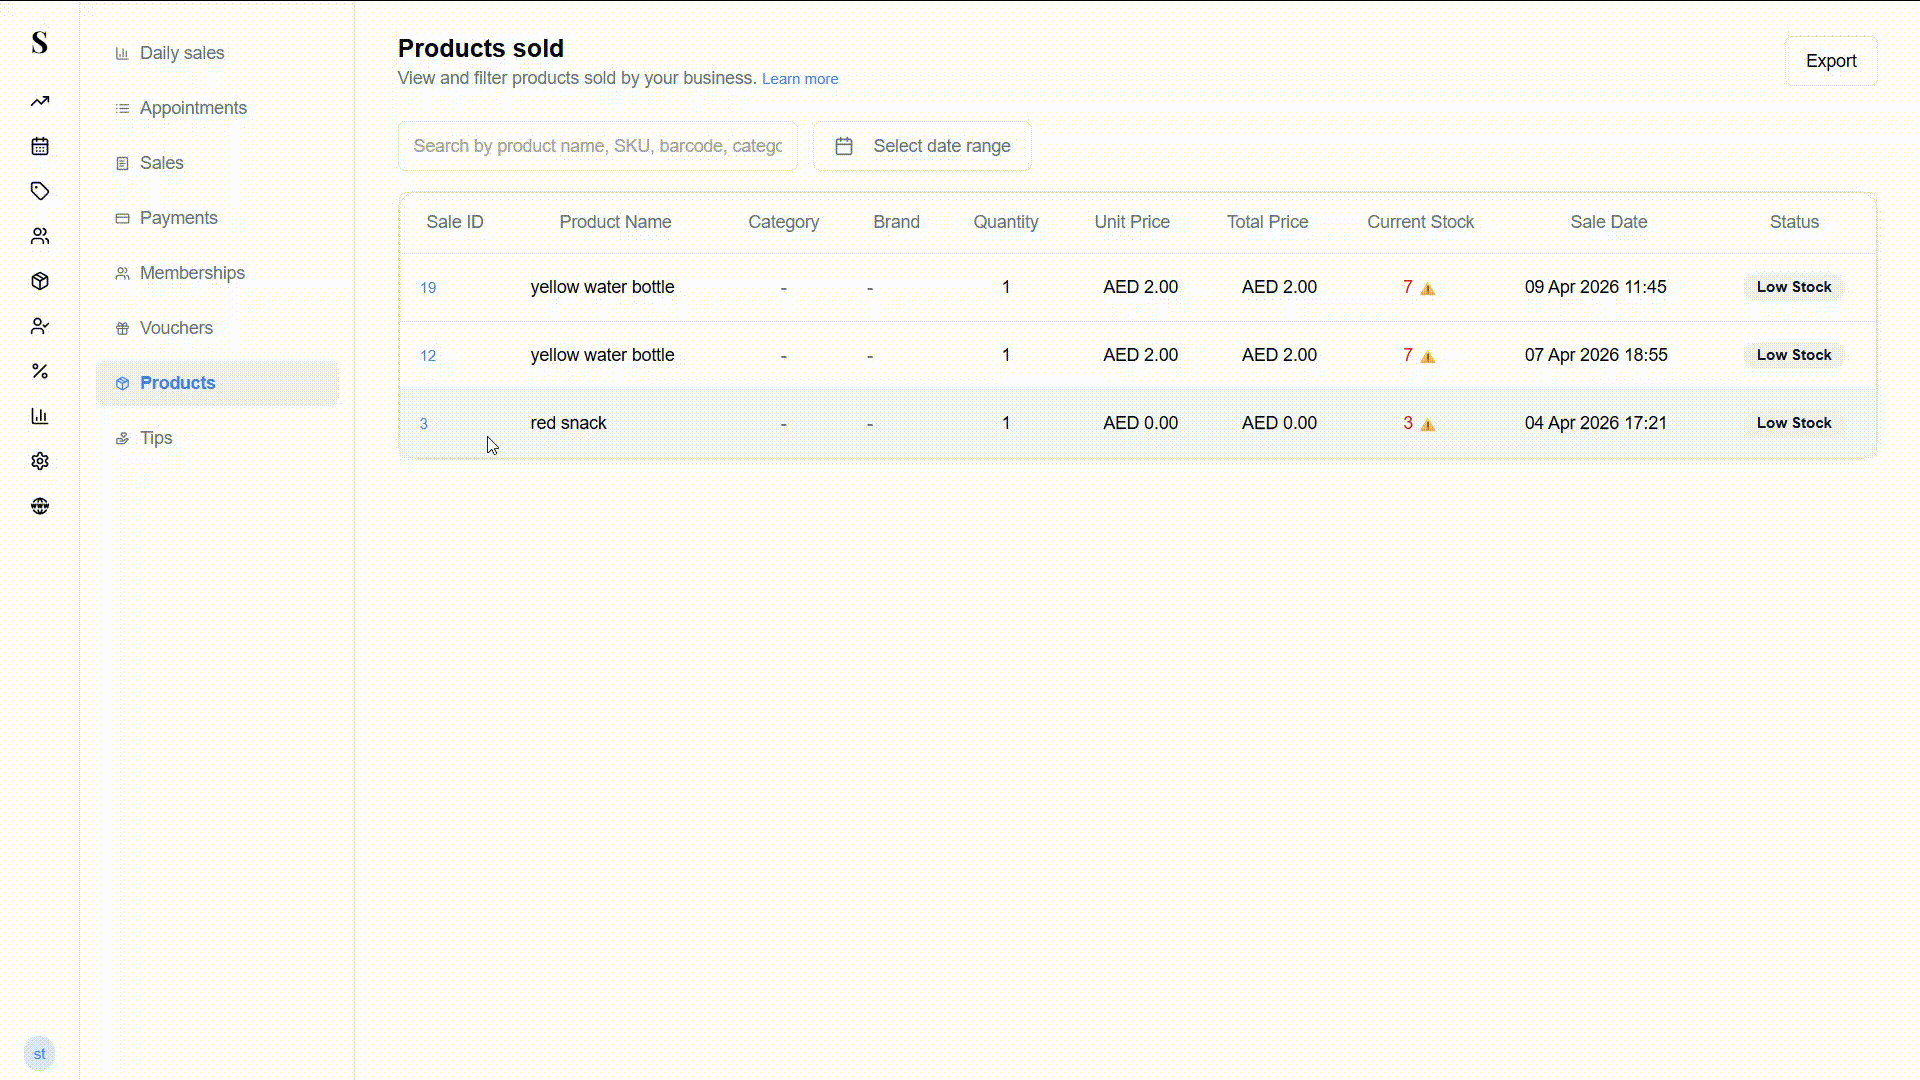Viewport: 1920px width, 1080px height.
Task: Open the Appointments menu item
Action: tap(193, 108)
